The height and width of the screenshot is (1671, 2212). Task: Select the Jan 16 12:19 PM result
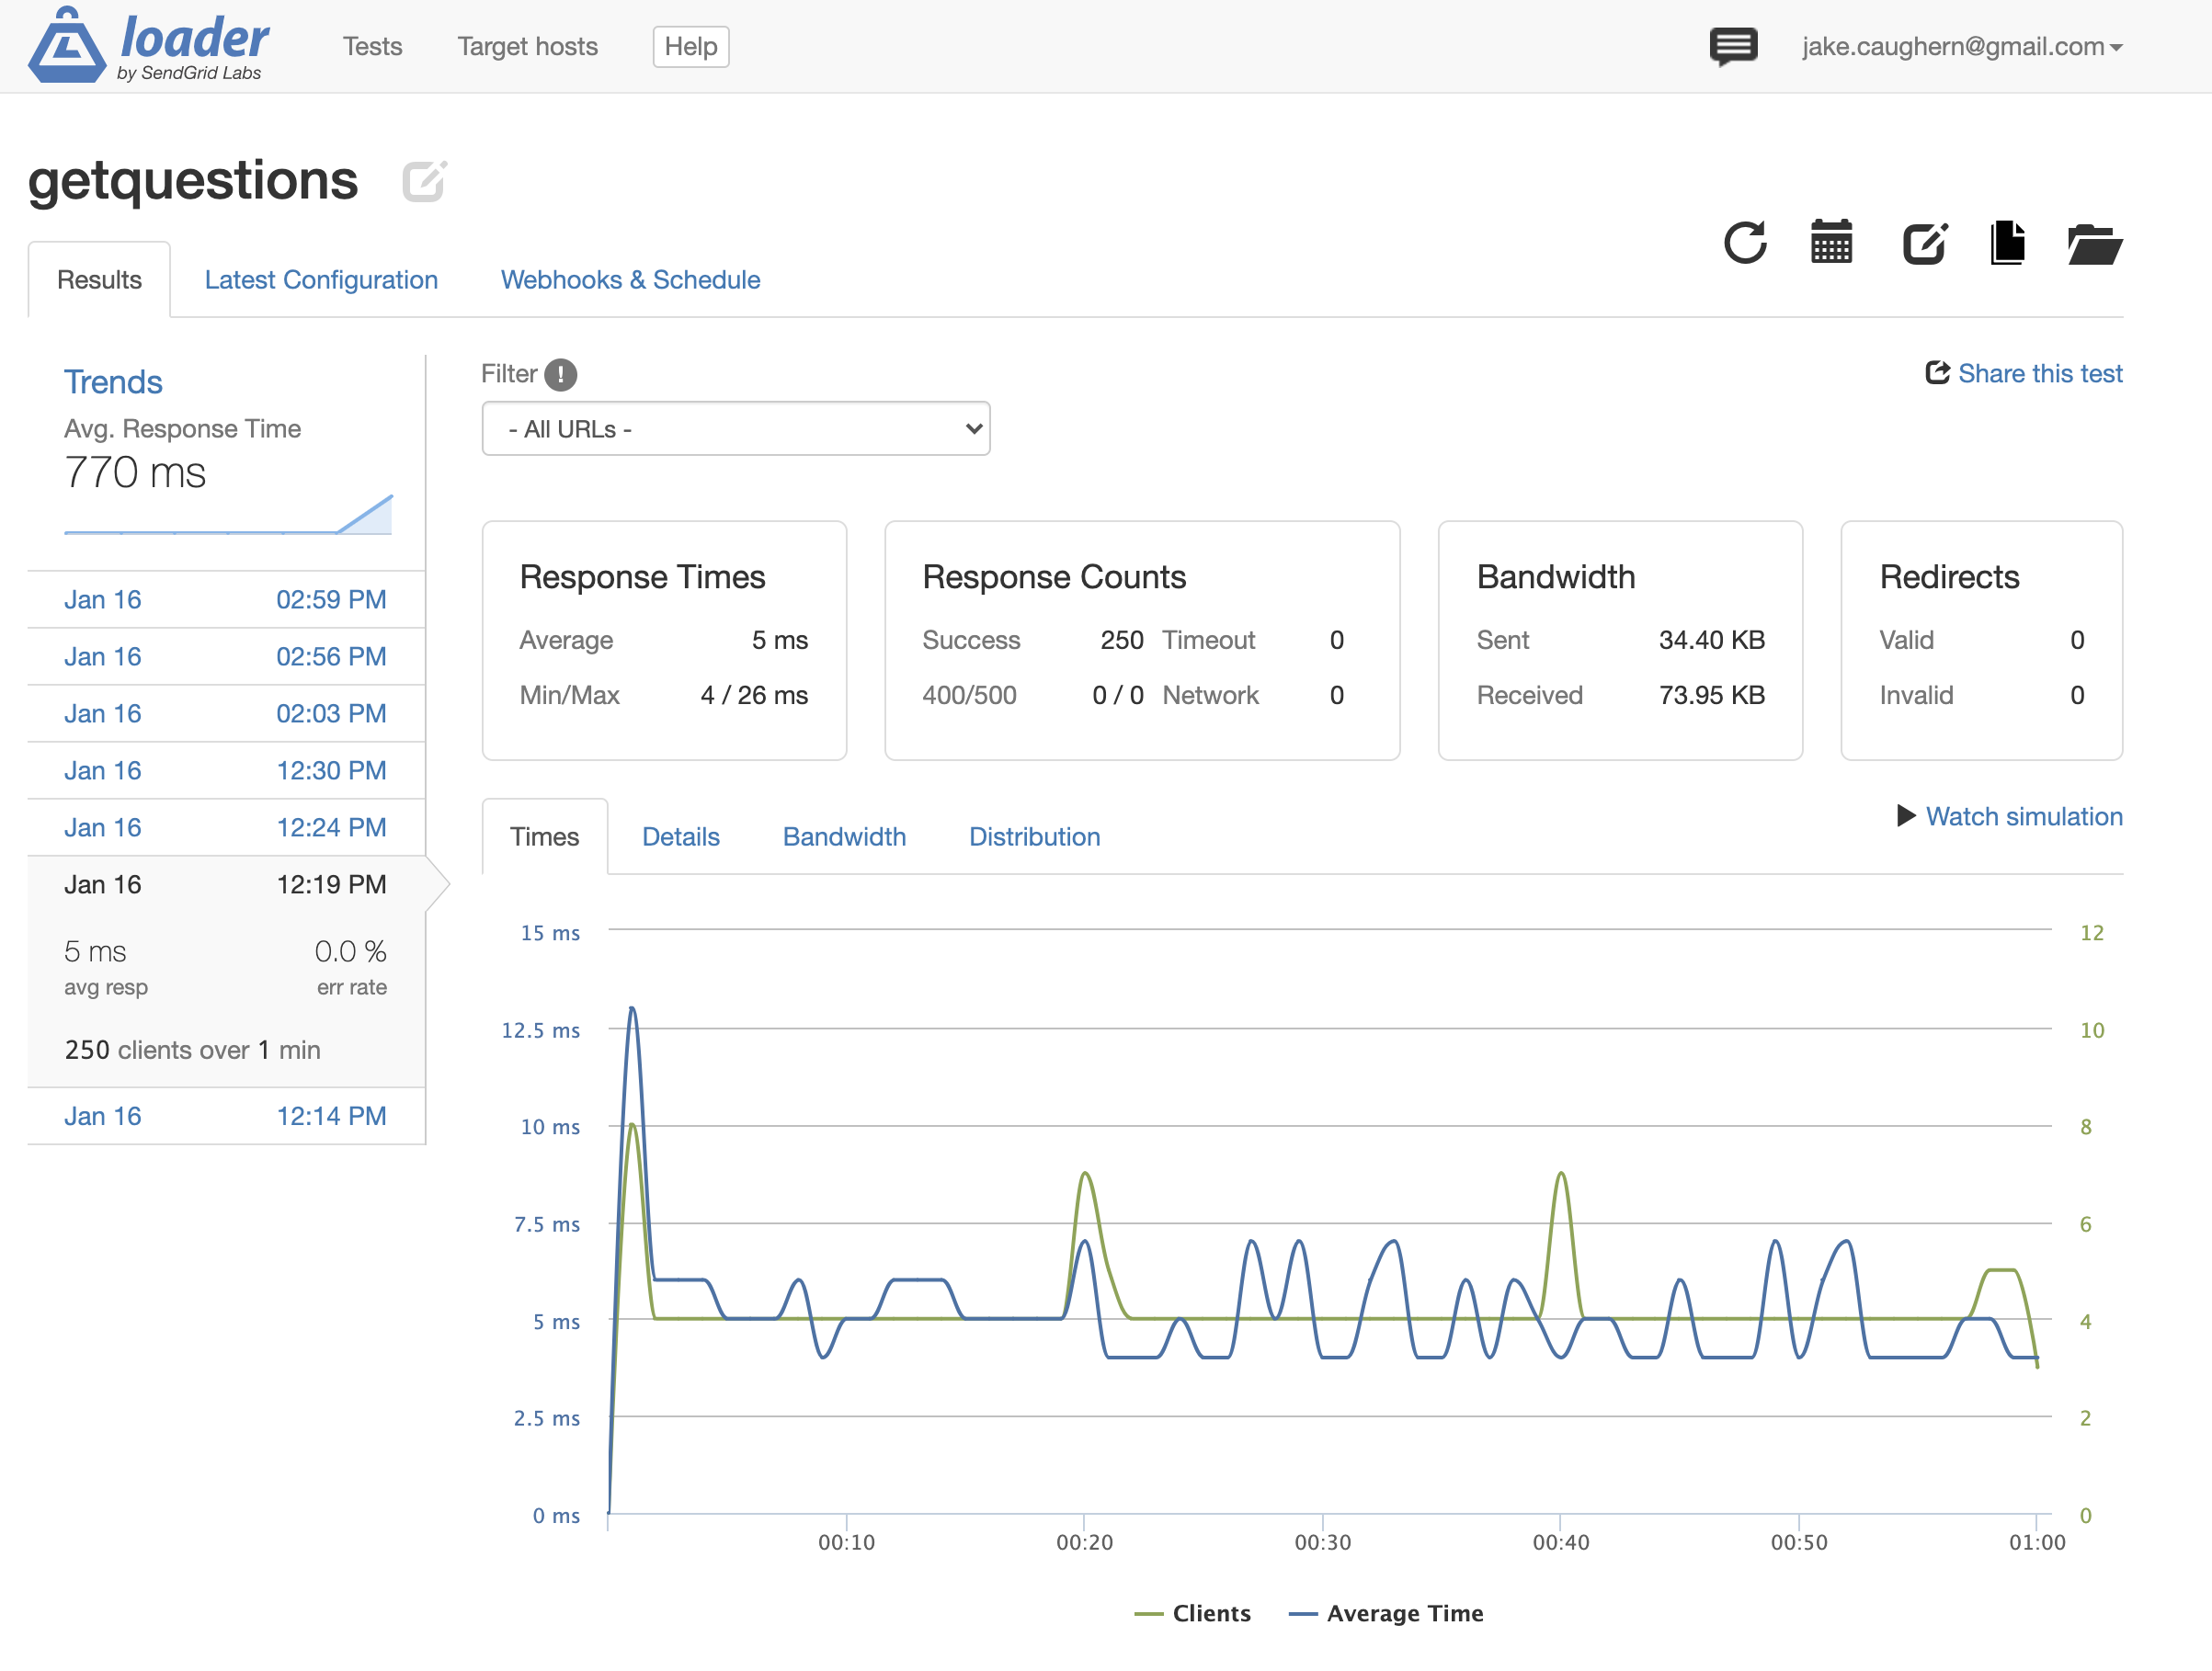pyautogui.click(x=226, y=885)
